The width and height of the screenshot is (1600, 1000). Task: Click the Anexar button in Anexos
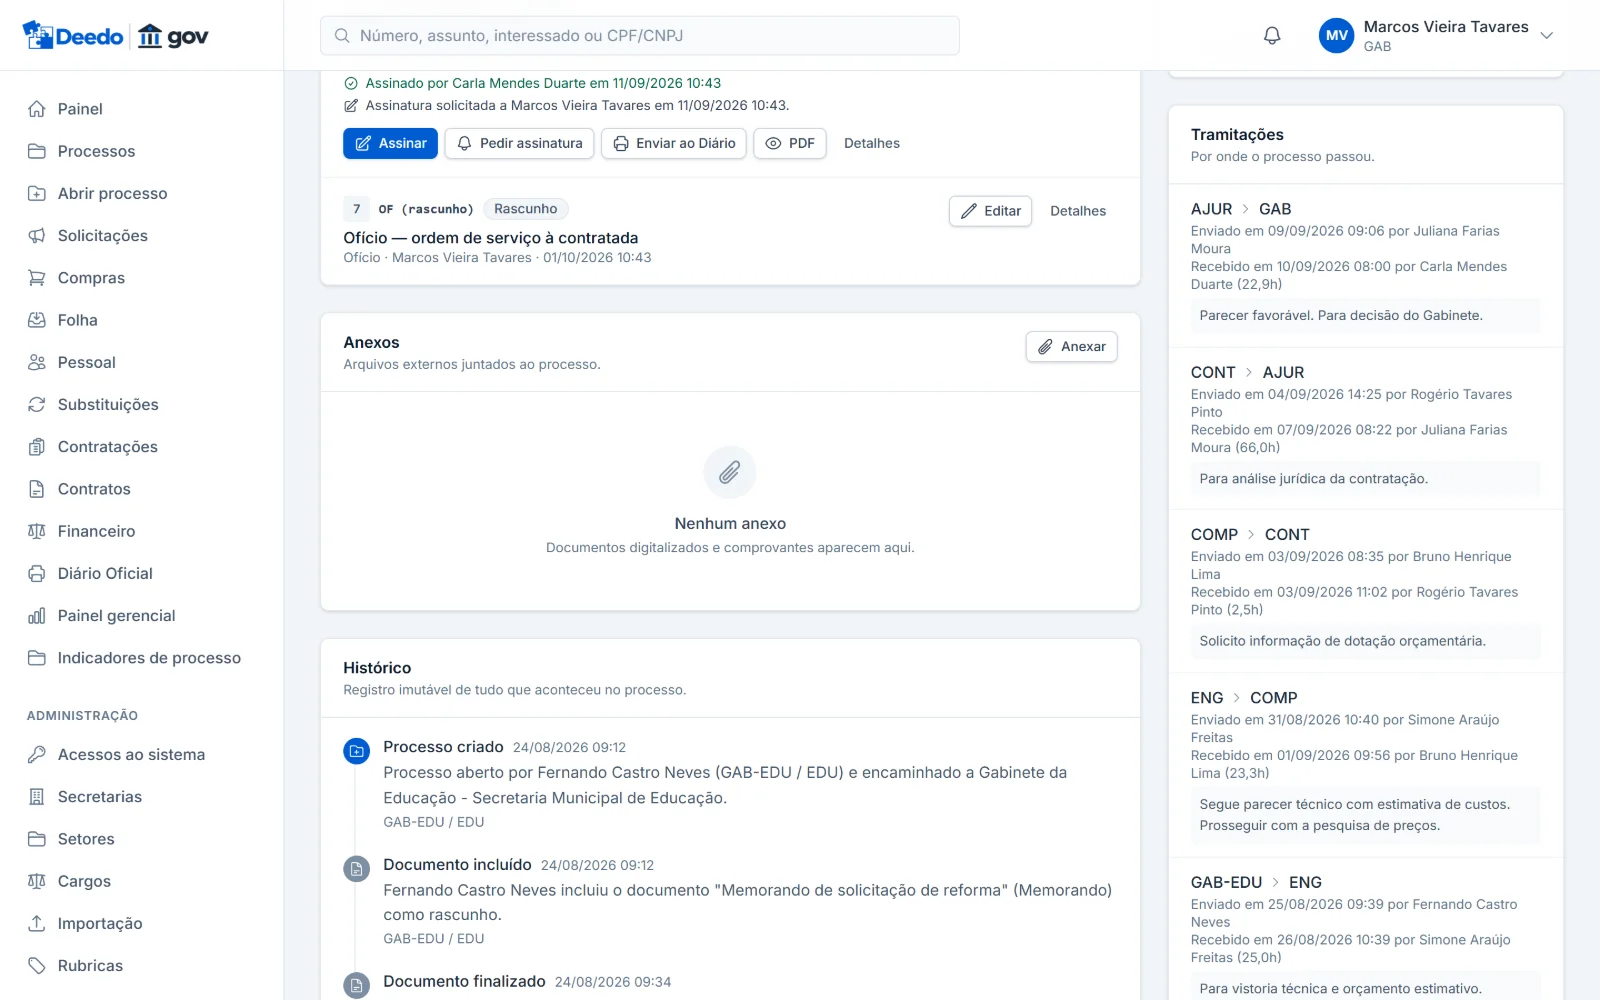(x=1071, y=347)
